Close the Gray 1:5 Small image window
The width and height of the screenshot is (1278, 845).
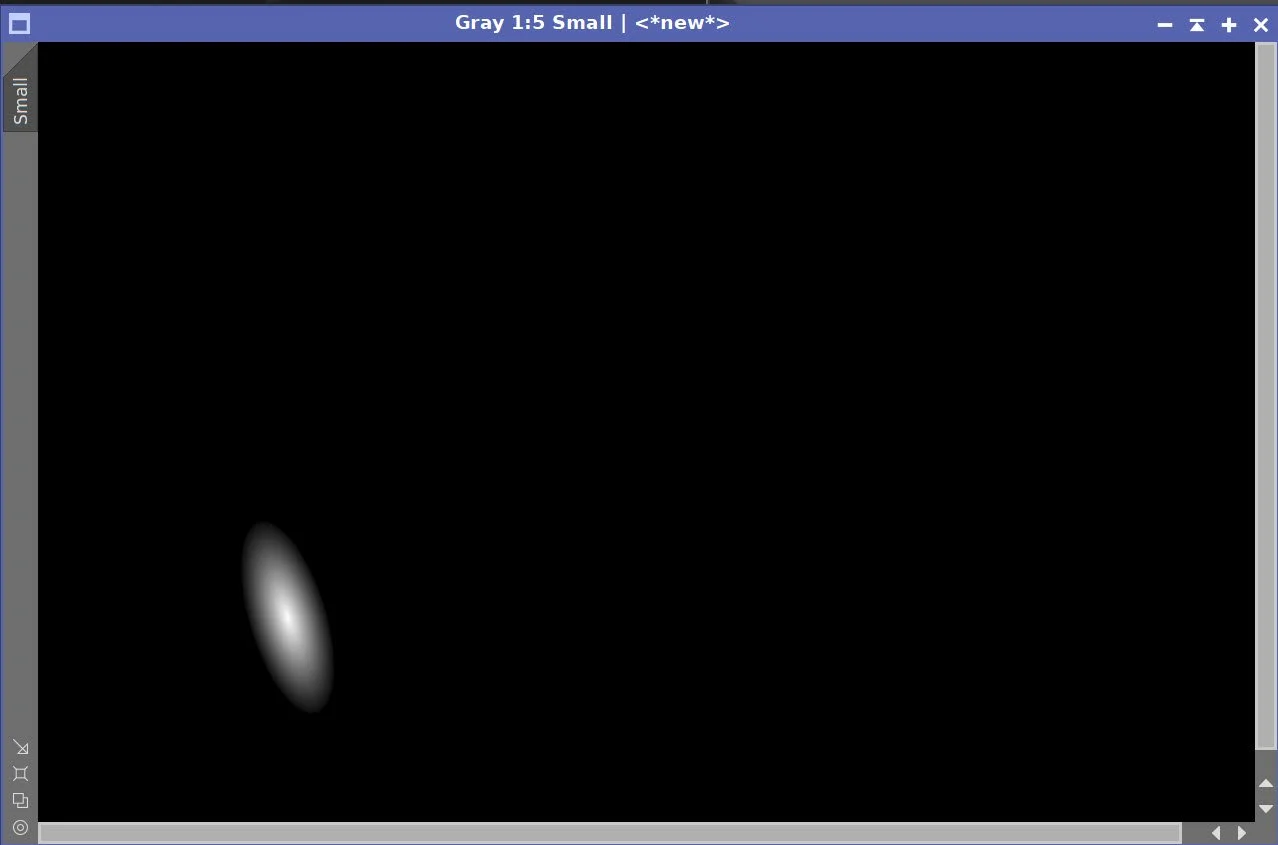[1261, 24]
